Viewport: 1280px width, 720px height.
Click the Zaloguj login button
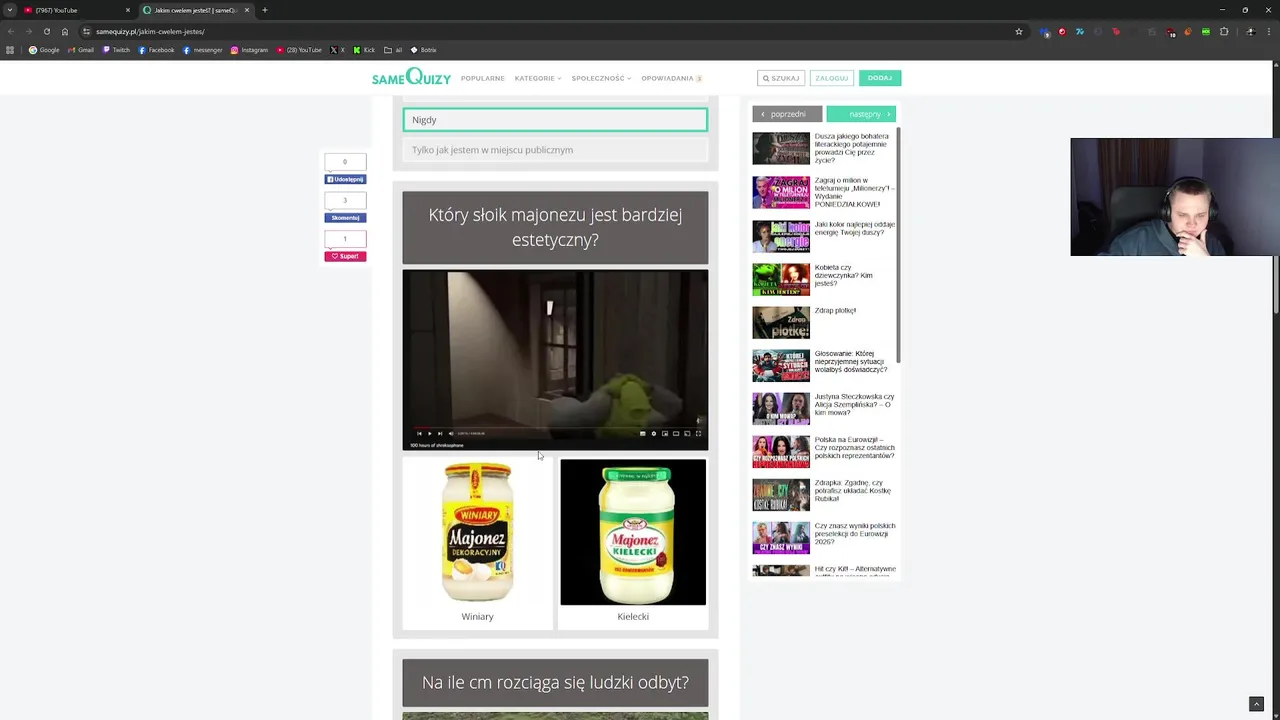[x=831, y=78]
